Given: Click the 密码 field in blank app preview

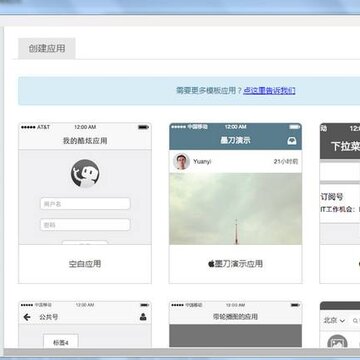Looking at the screenshot, I should click(85, 225).
